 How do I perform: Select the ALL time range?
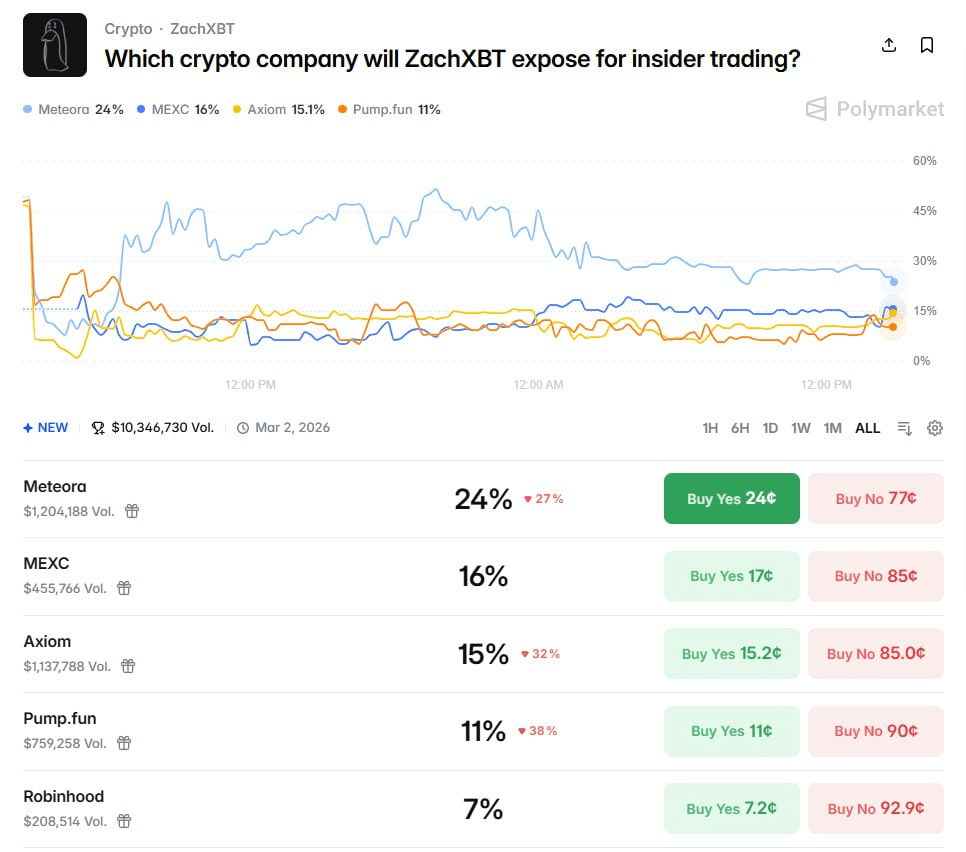(x=868, y=428)
